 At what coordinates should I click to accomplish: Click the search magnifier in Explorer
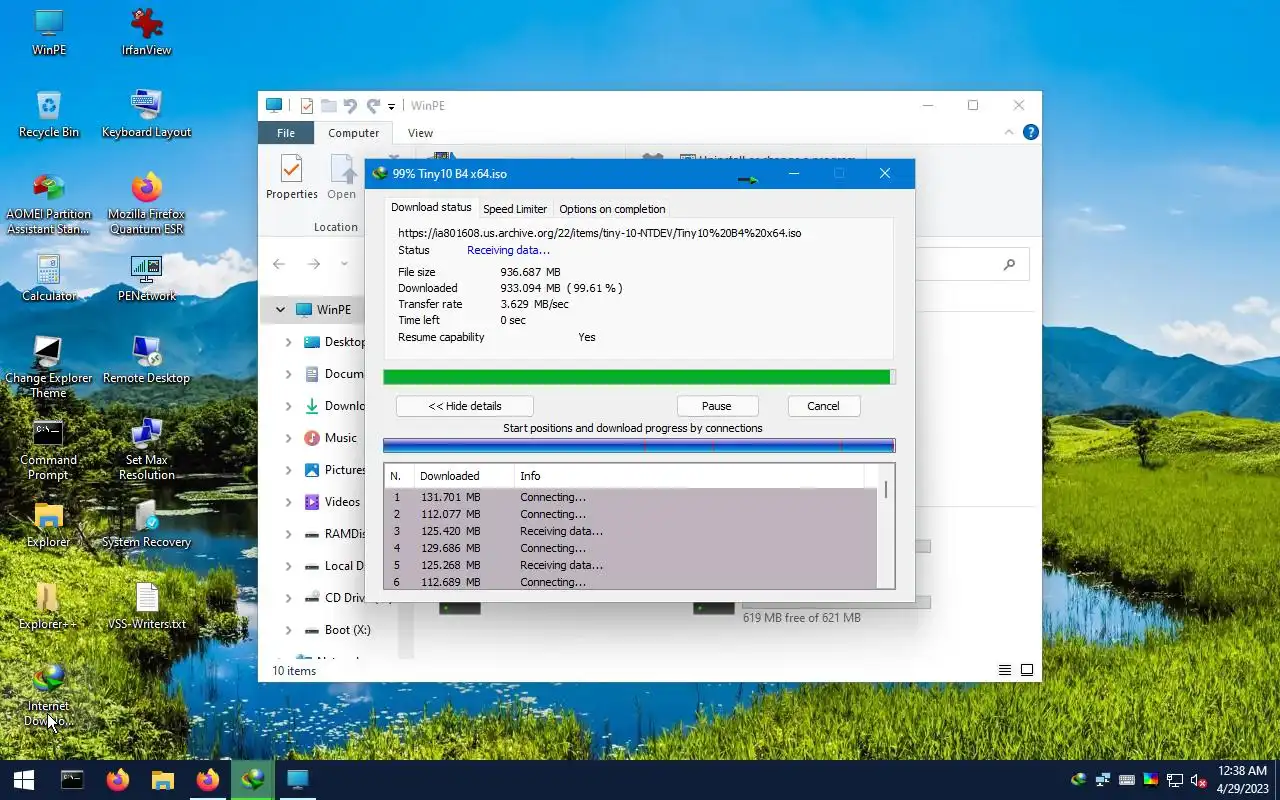click(1009, 264)
